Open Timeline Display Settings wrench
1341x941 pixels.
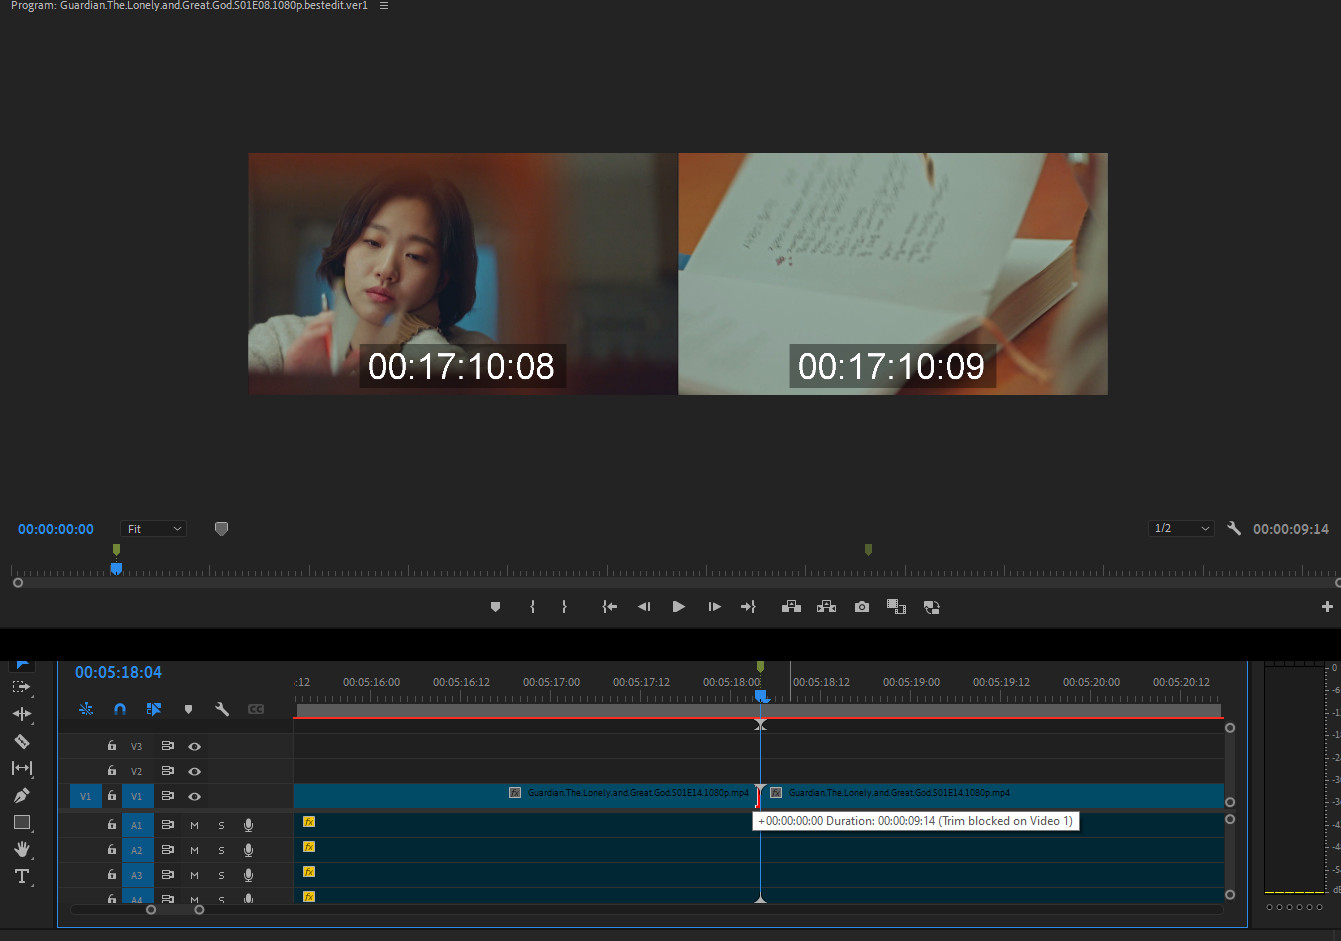coord(222,709)
